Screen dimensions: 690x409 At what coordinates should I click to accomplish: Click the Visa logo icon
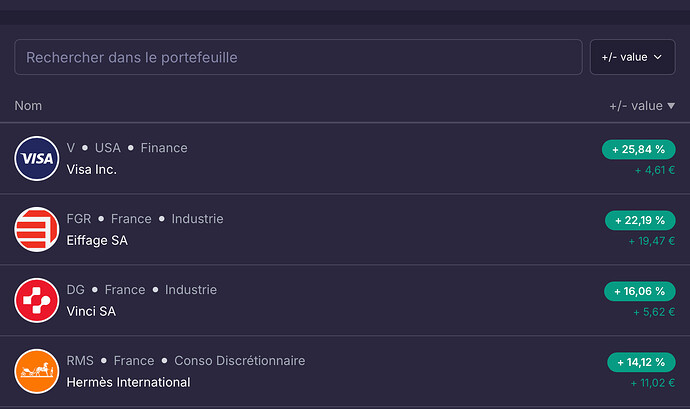point(37,158)
